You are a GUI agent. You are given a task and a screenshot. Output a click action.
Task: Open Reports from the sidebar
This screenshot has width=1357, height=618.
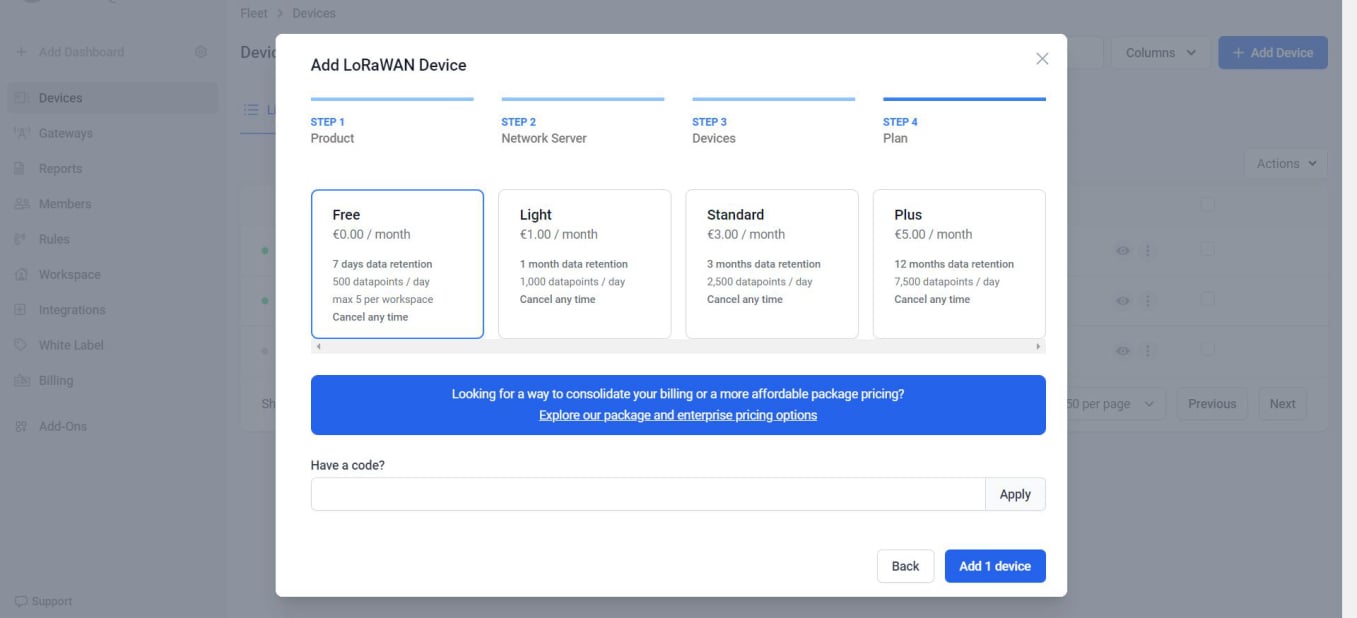pyautogui.click(x=59, y=168)
